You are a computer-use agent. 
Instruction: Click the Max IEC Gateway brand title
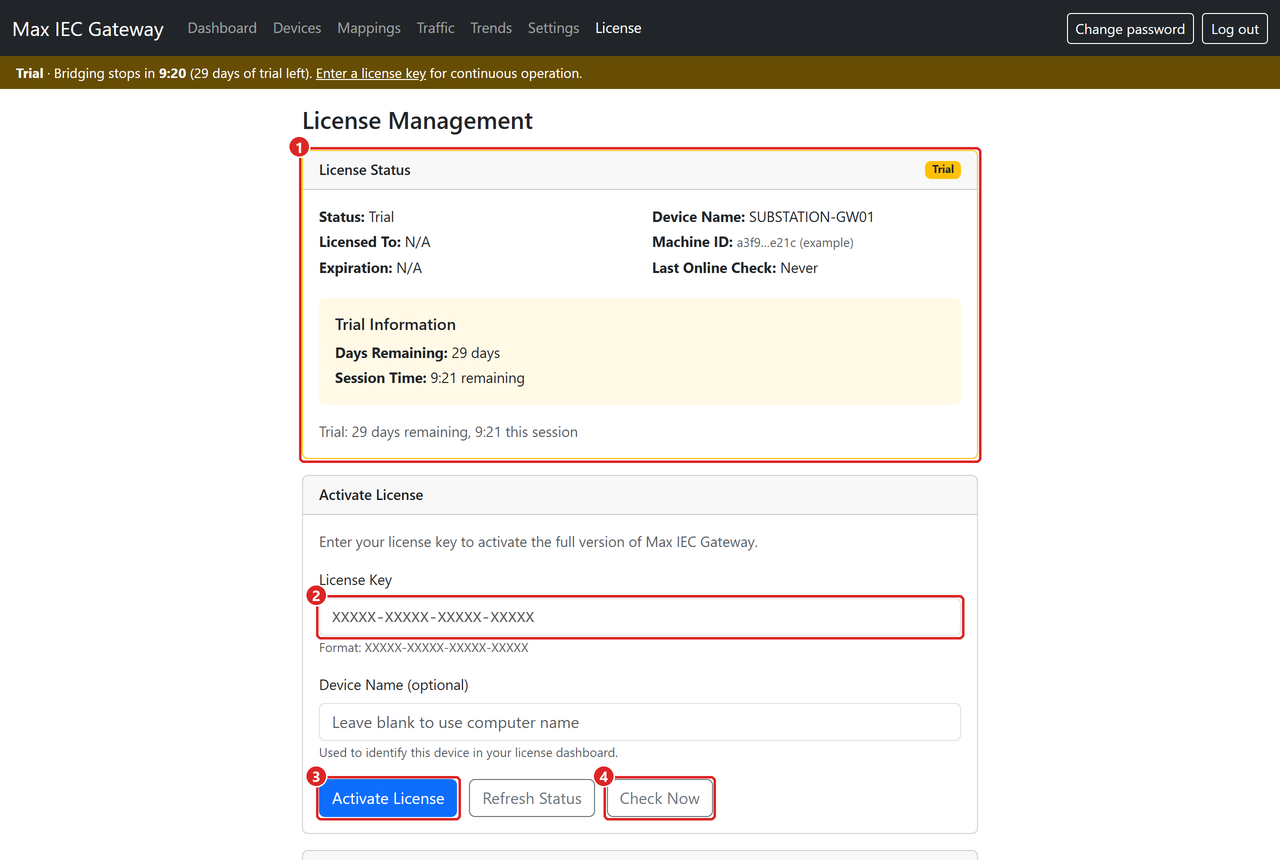tap(88, 29)
